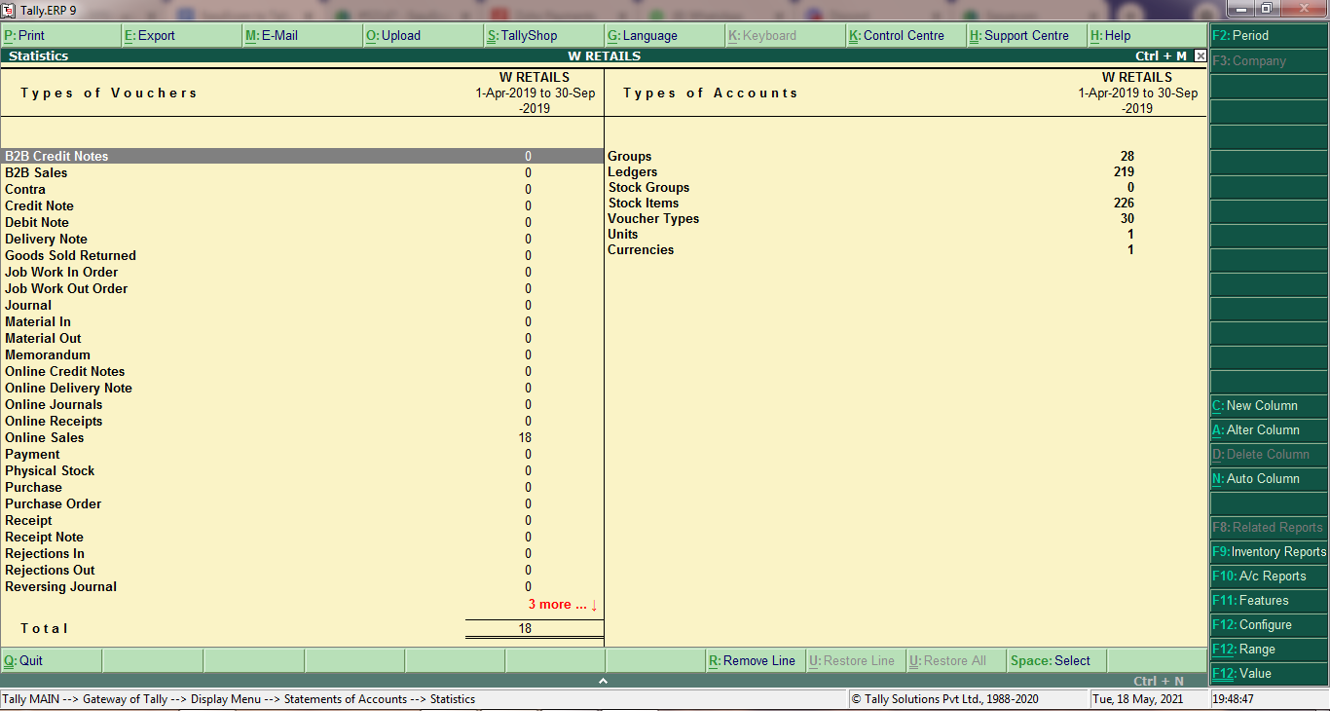Select the Physical Stock row
Screen dimensions: 1330x711
point(302,470)
